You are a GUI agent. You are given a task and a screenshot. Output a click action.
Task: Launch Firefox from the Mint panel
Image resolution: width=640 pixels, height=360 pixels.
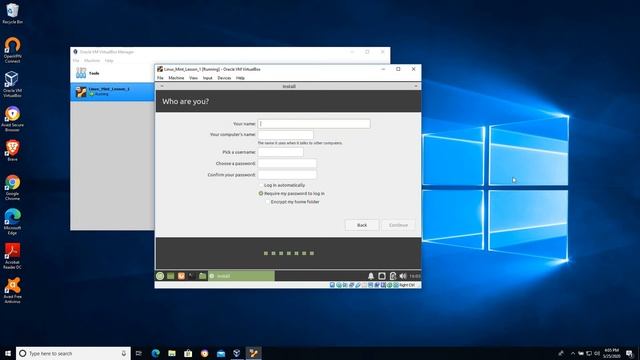click(181, 276)
